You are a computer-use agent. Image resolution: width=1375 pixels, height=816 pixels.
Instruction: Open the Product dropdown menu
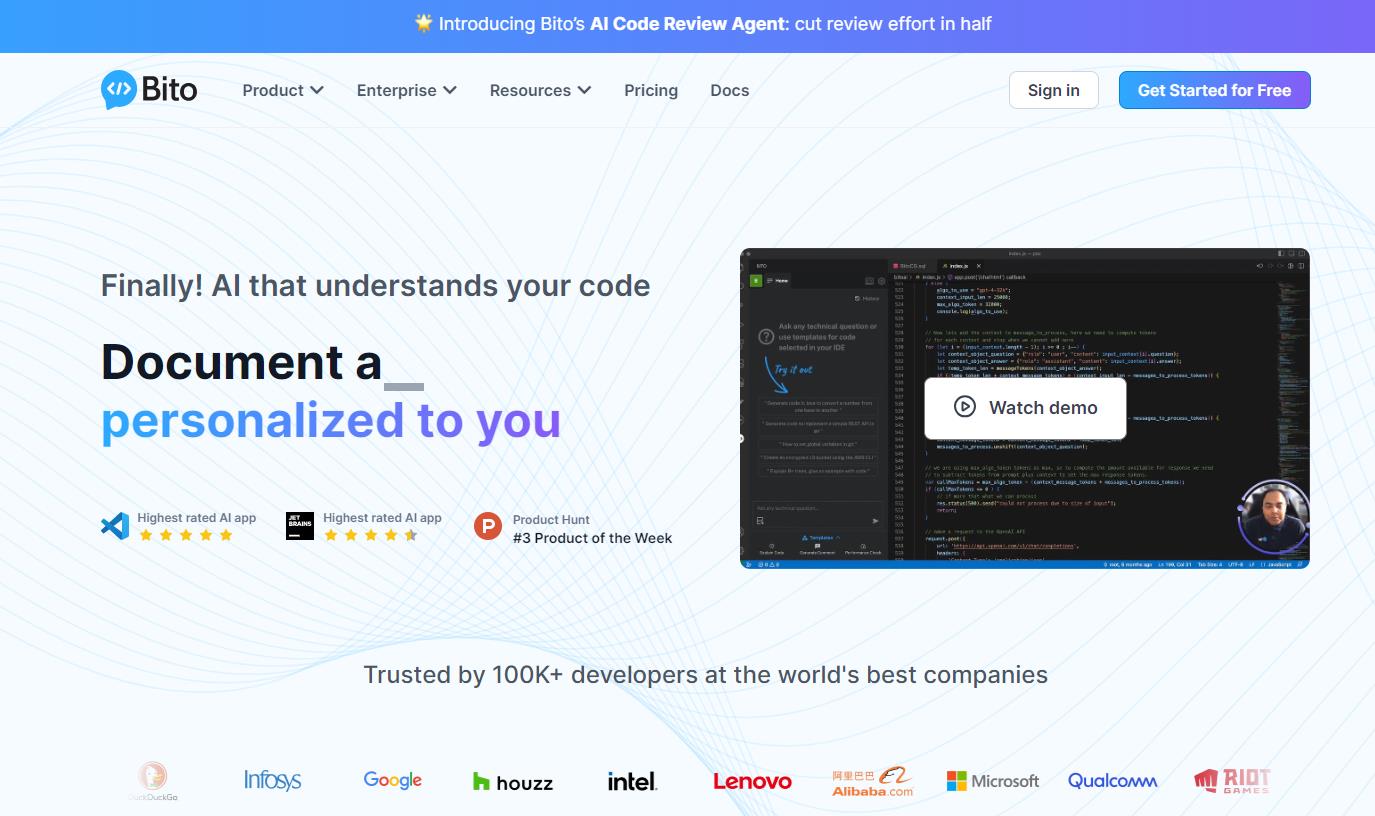(x=283, y=90)
